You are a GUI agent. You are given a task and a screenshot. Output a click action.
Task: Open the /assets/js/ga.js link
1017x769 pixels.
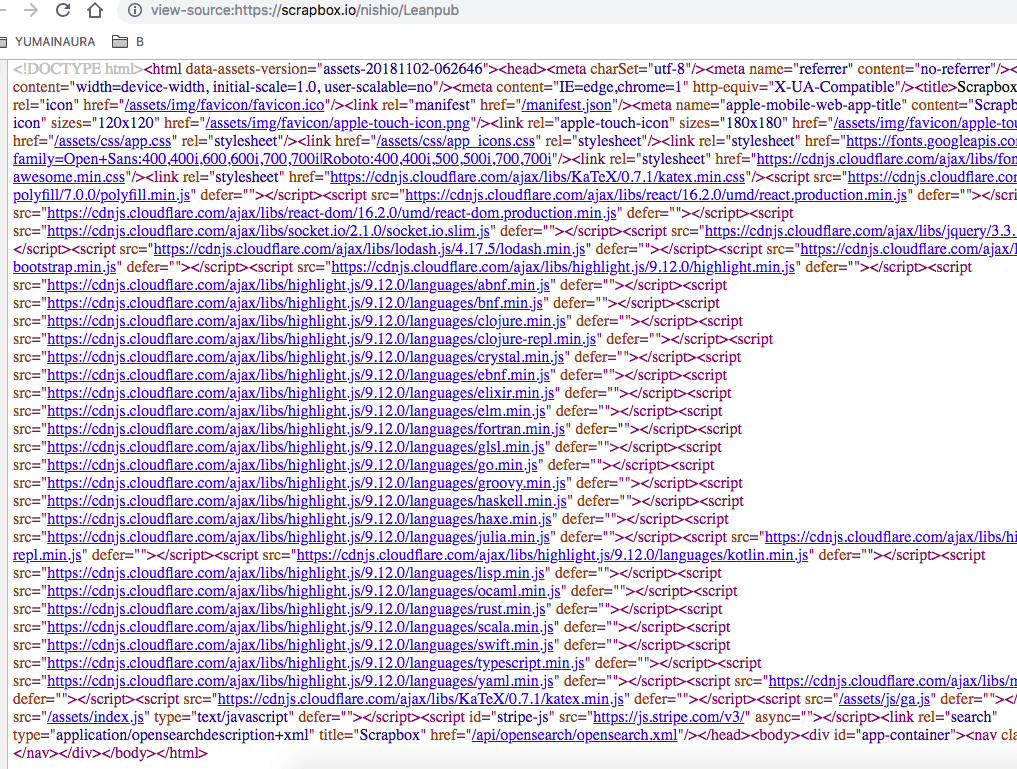(885, 700)
